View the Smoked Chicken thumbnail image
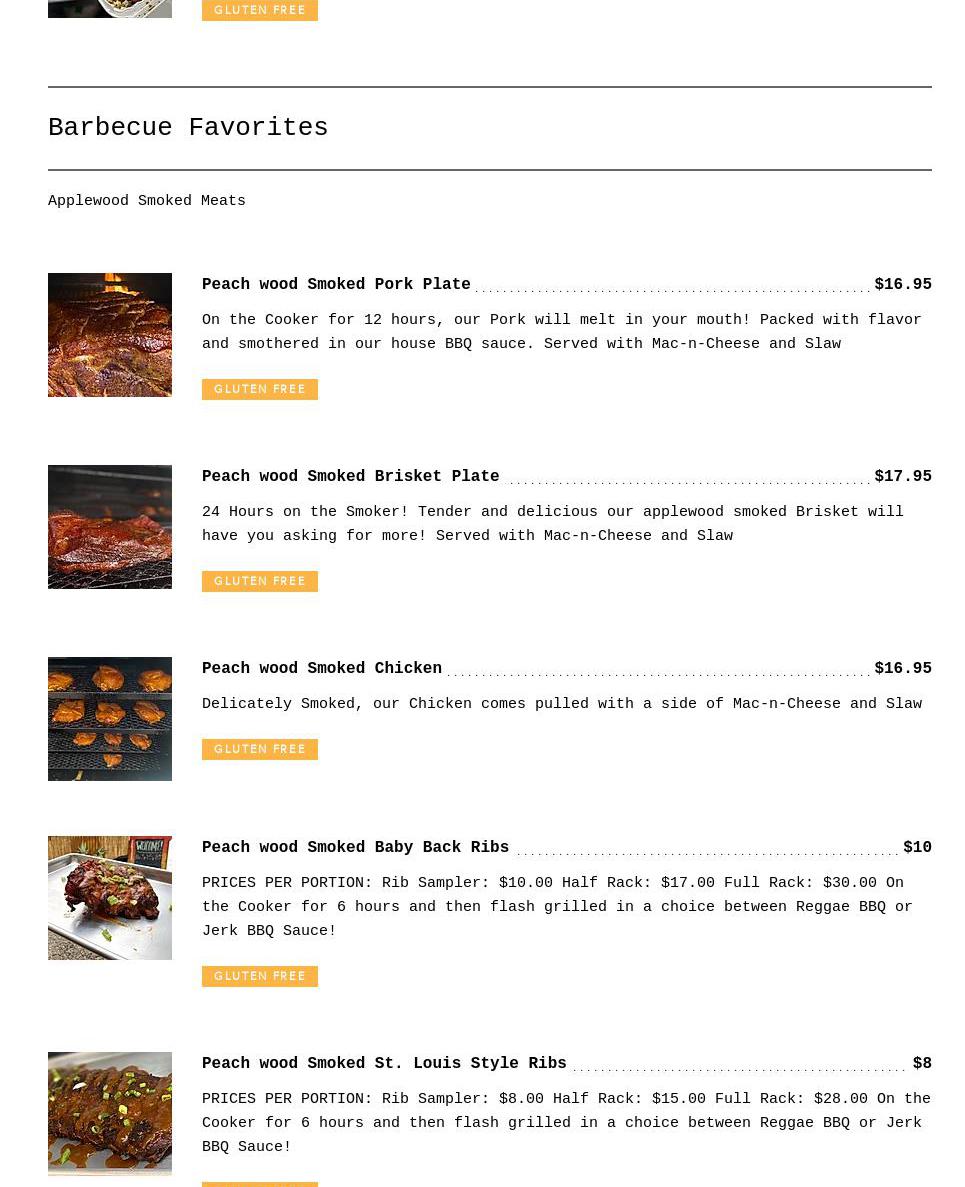Screen dimensions: 965x1187 pyautogui.click(x=110, y=719)
